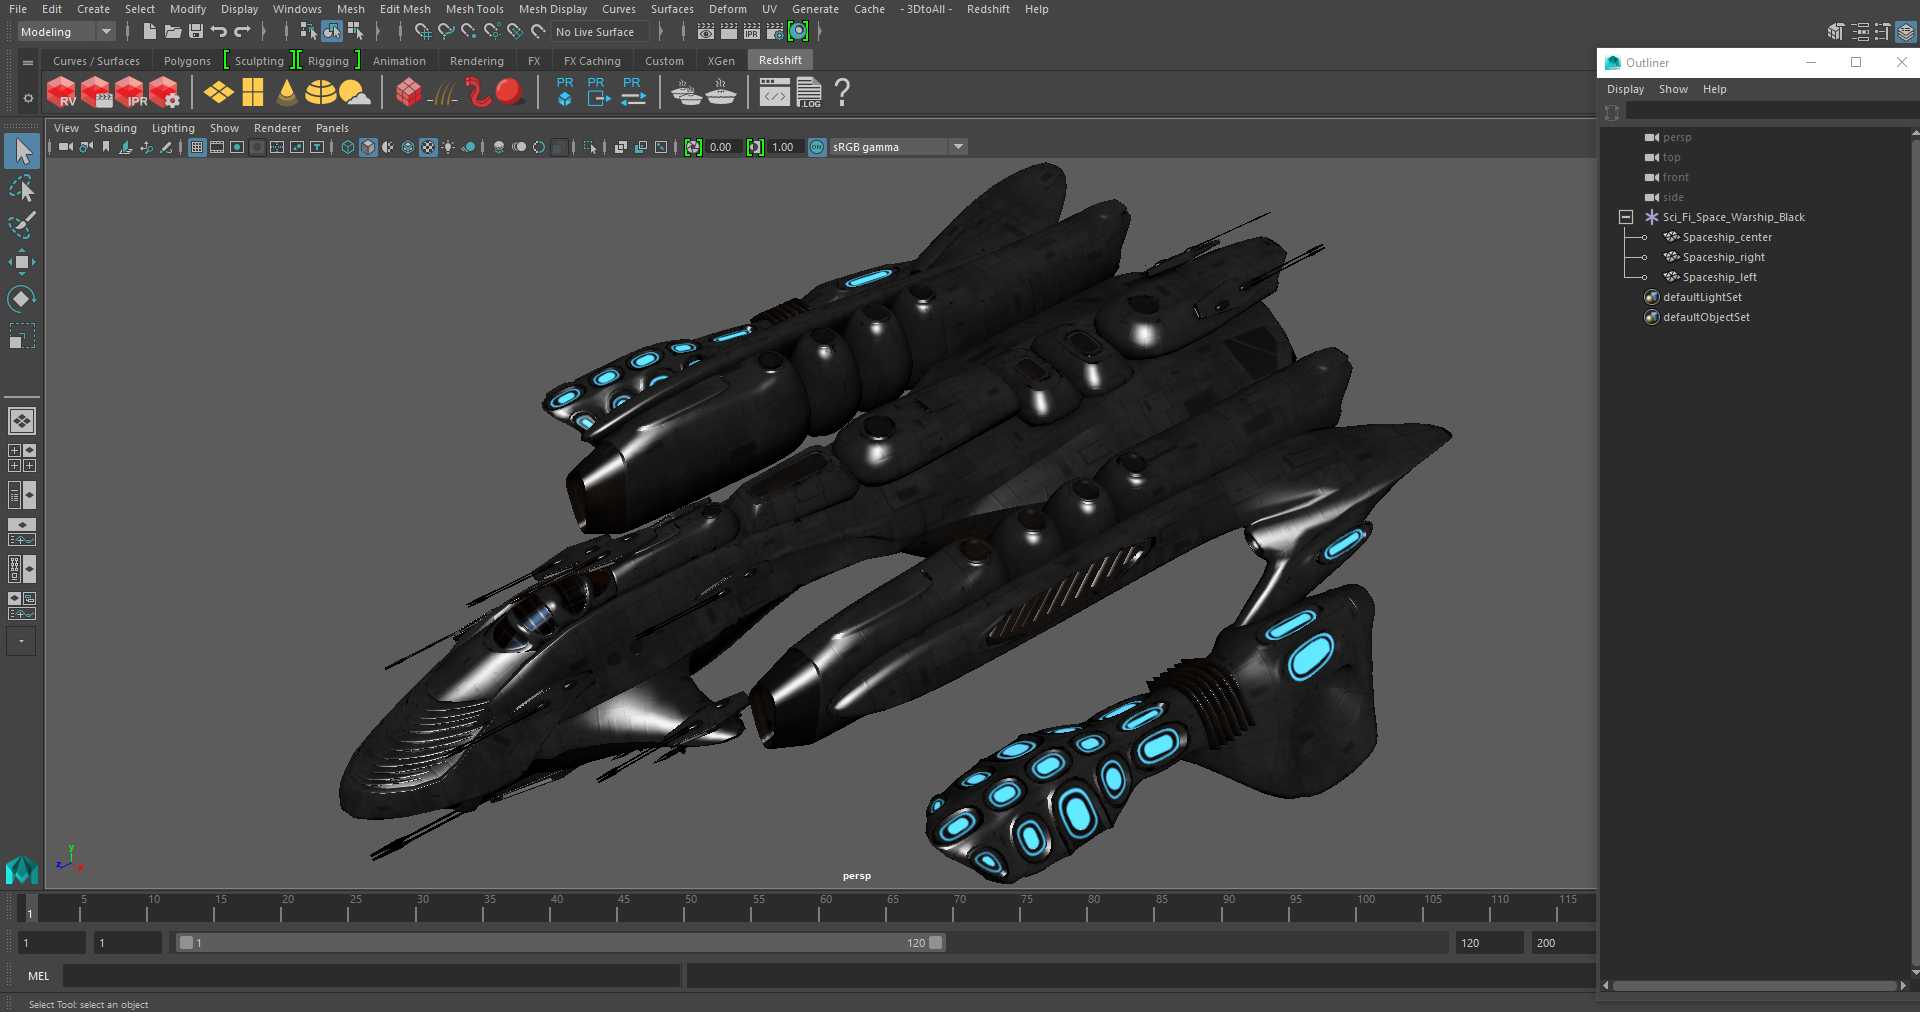Toggle isolate select in viewport

point(590,147)
